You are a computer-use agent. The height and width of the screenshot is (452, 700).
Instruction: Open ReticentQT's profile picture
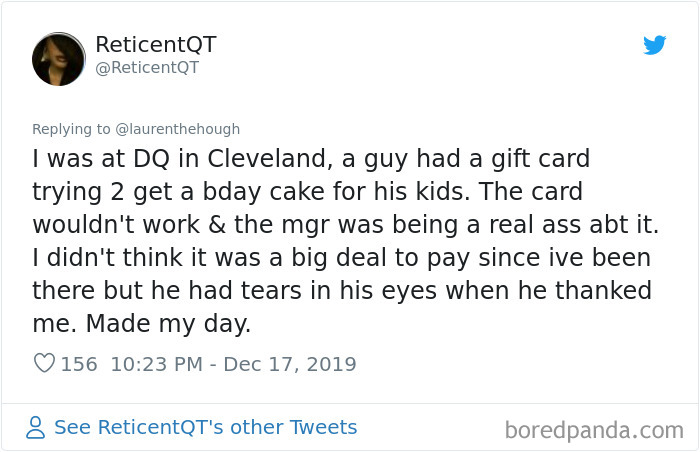[58, 59]
